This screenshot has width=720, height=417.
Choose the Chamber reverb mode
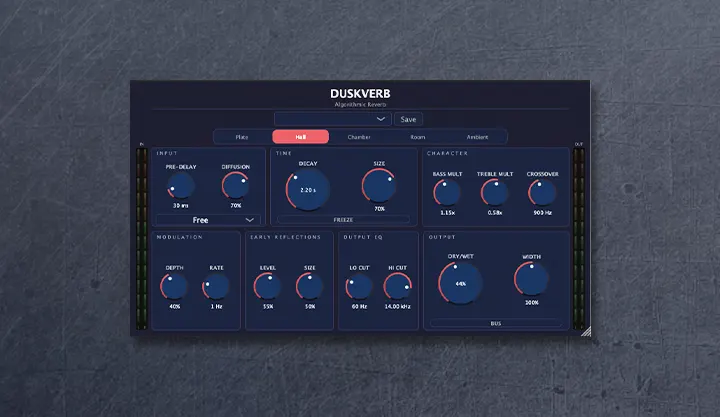pos(359,137)
